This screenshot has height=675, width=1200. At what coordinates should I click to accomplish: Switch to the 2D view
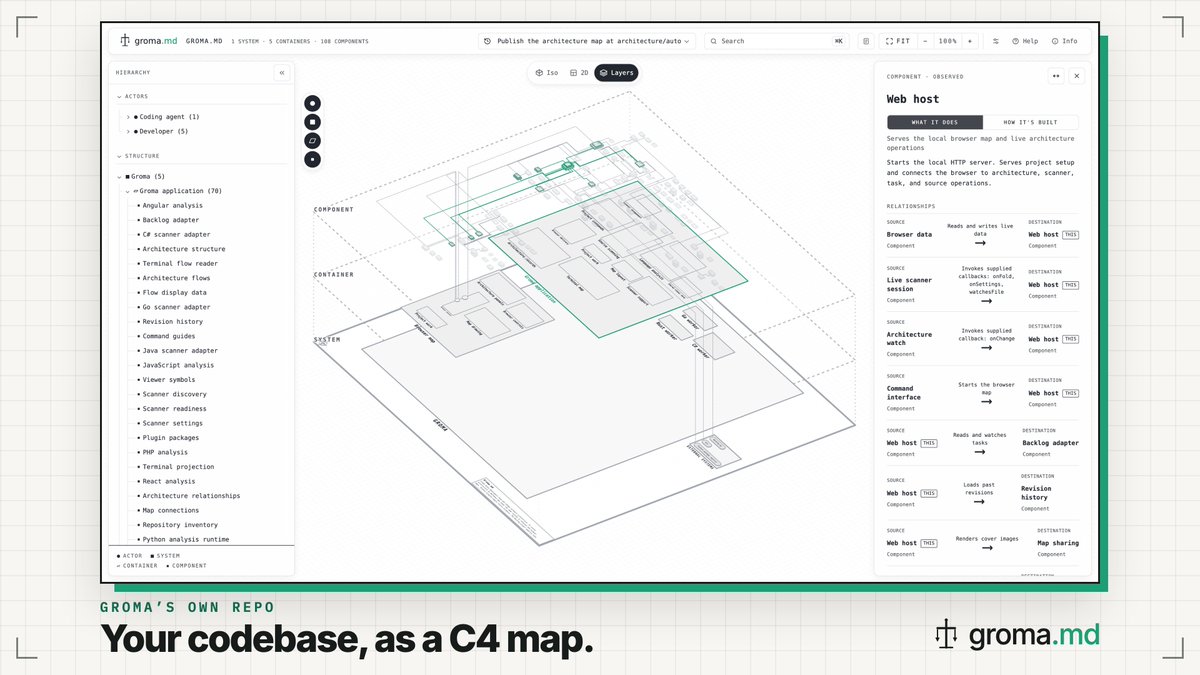tap(579, 73)
